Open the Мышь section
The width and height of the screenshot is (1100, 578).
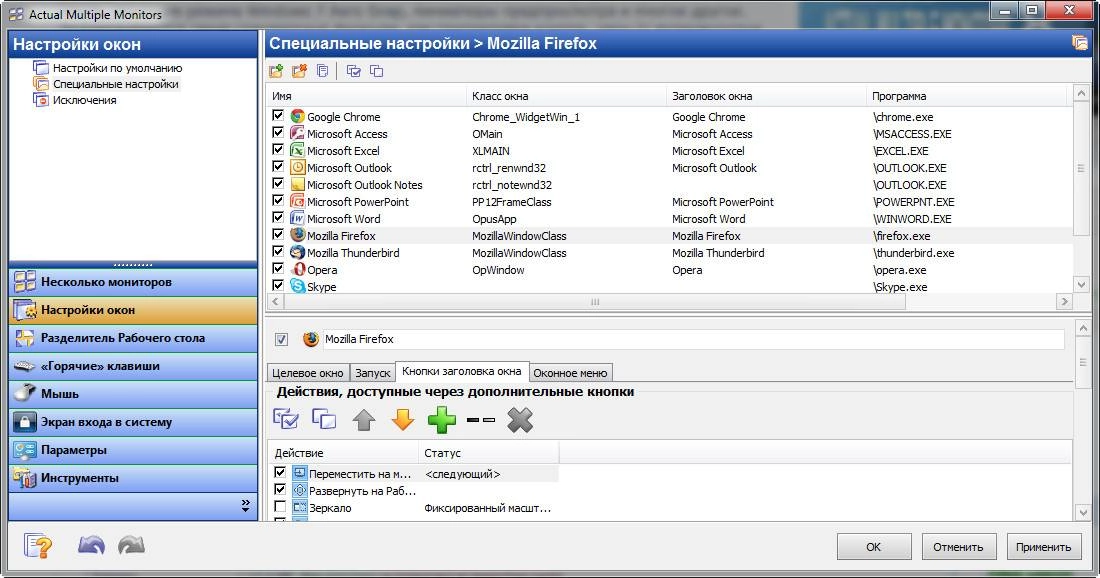coord(133,394)
